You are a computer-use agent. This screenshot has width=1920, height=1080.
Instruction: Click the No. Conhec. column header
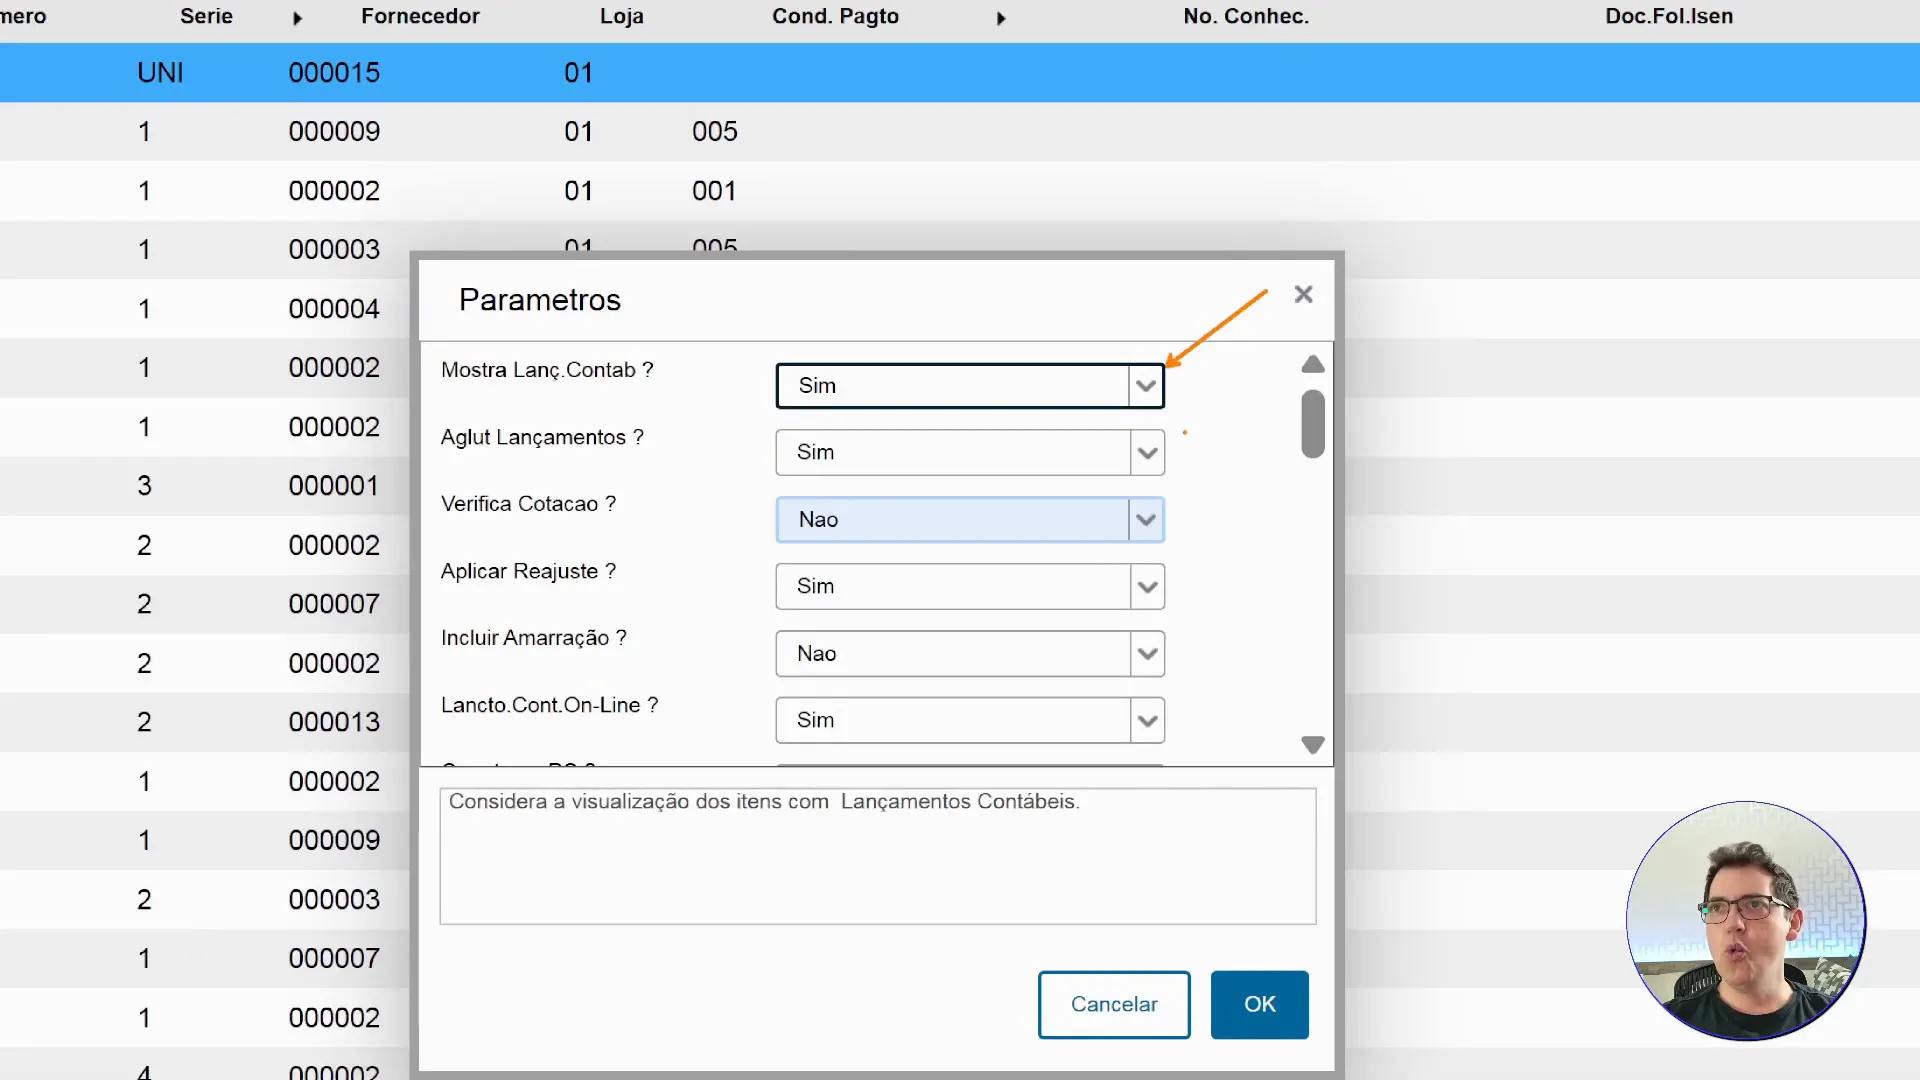click(x=1246, y=16)
